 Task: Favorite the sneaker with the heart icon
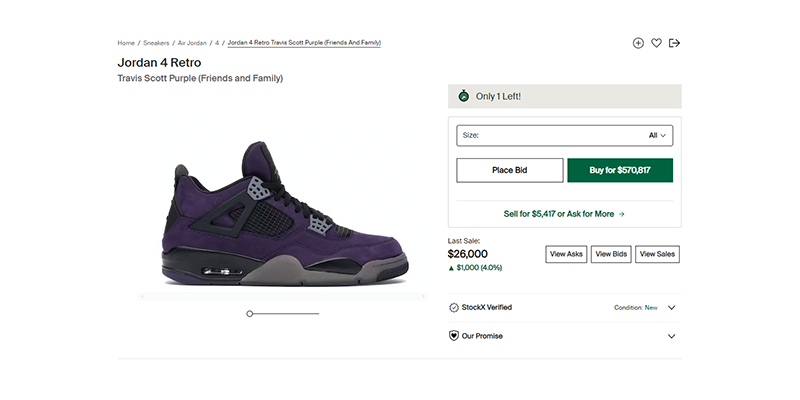[656, 43]
